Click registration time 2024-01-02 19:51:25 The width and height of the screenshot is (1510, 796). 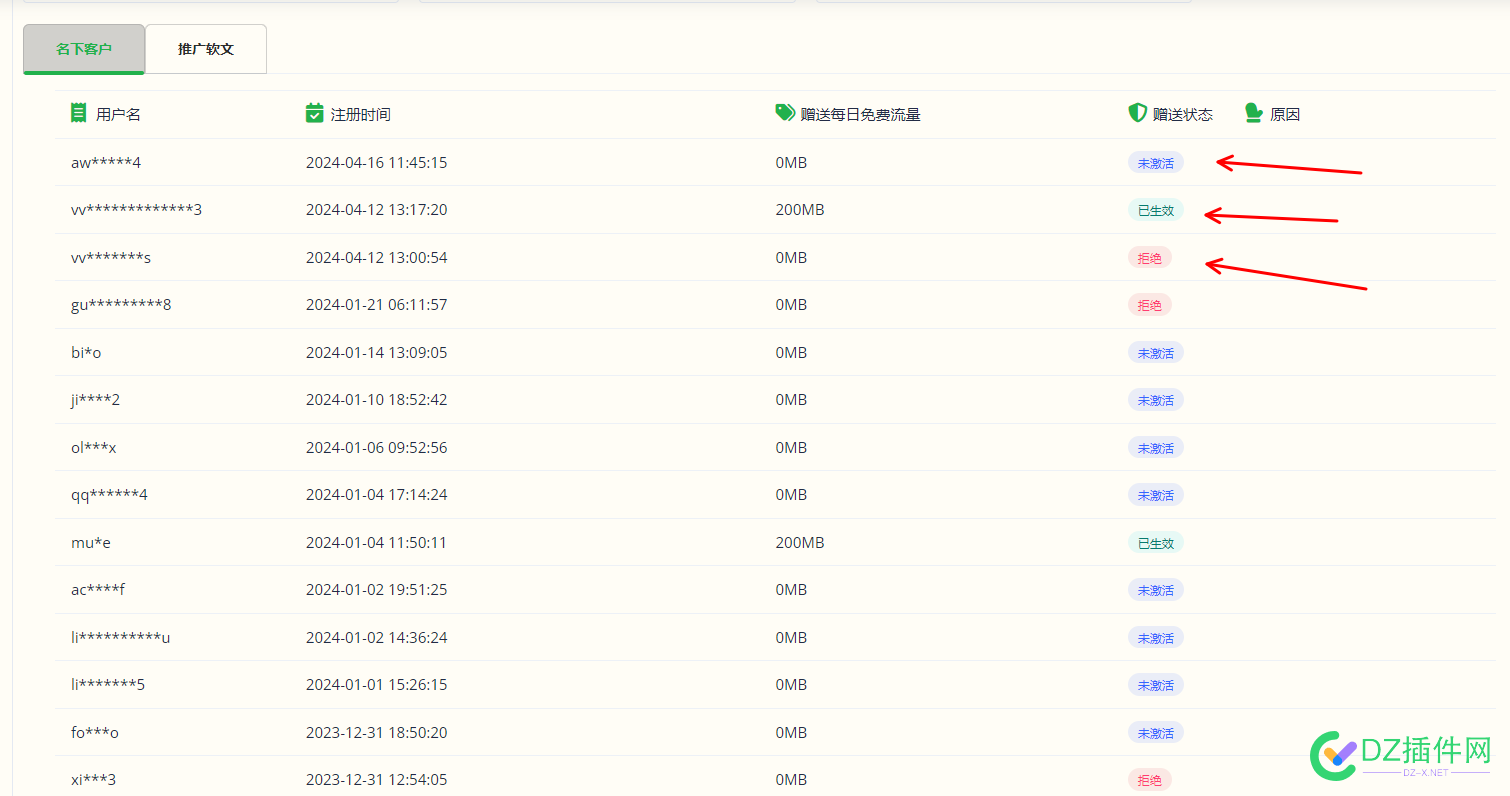377,590
